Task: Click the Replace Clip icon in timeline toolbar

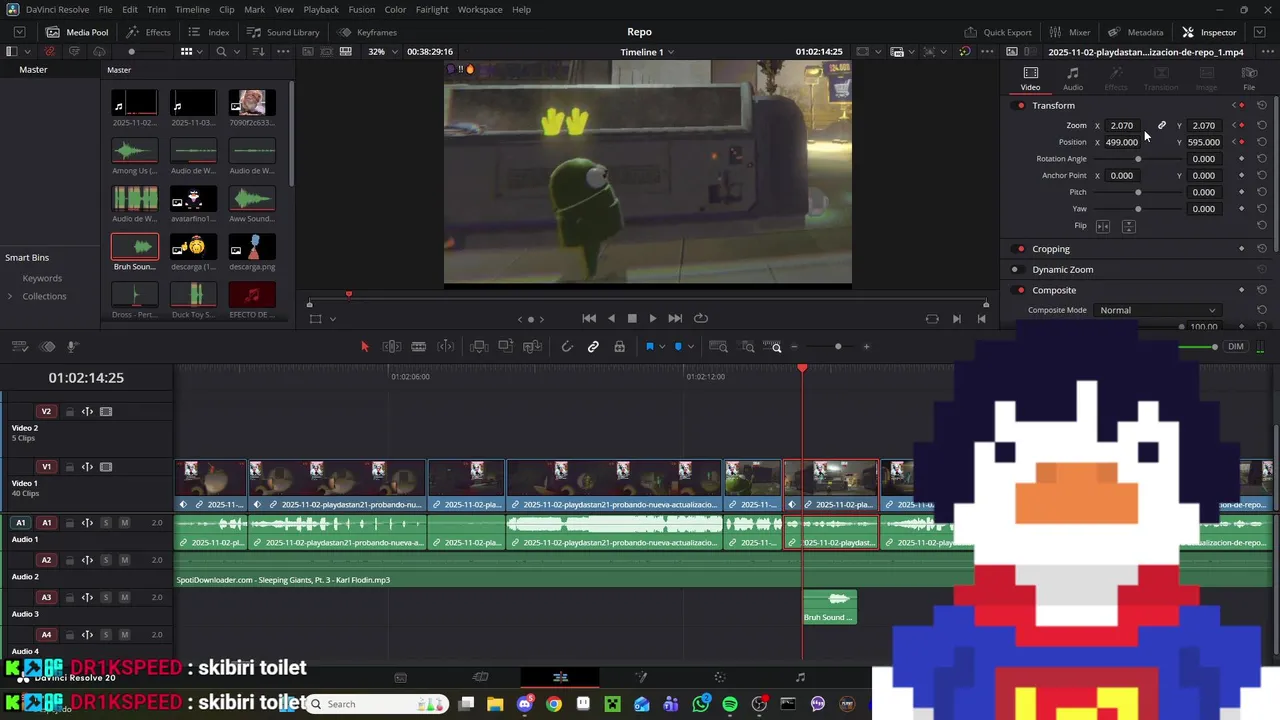Action: pos(533,347)
